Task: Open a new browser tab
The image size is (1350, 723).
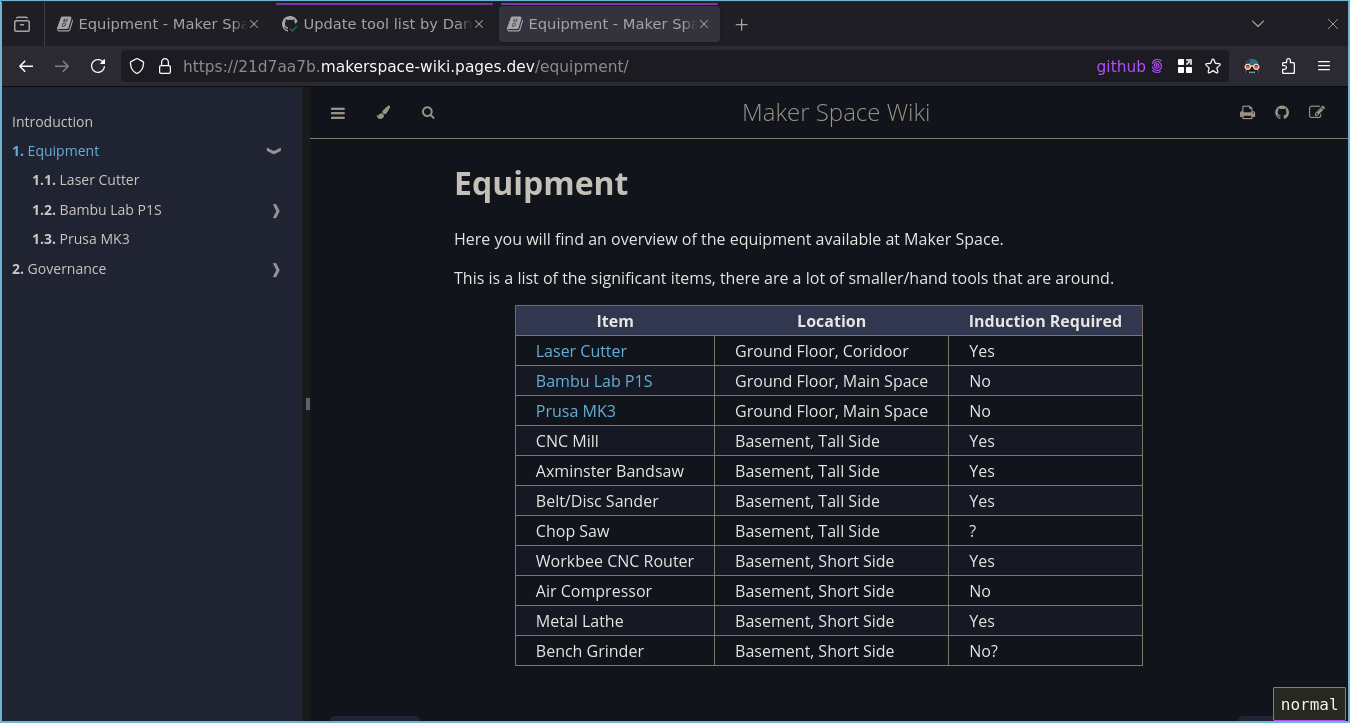Action: pyautogui.click(x=741, y=24)
